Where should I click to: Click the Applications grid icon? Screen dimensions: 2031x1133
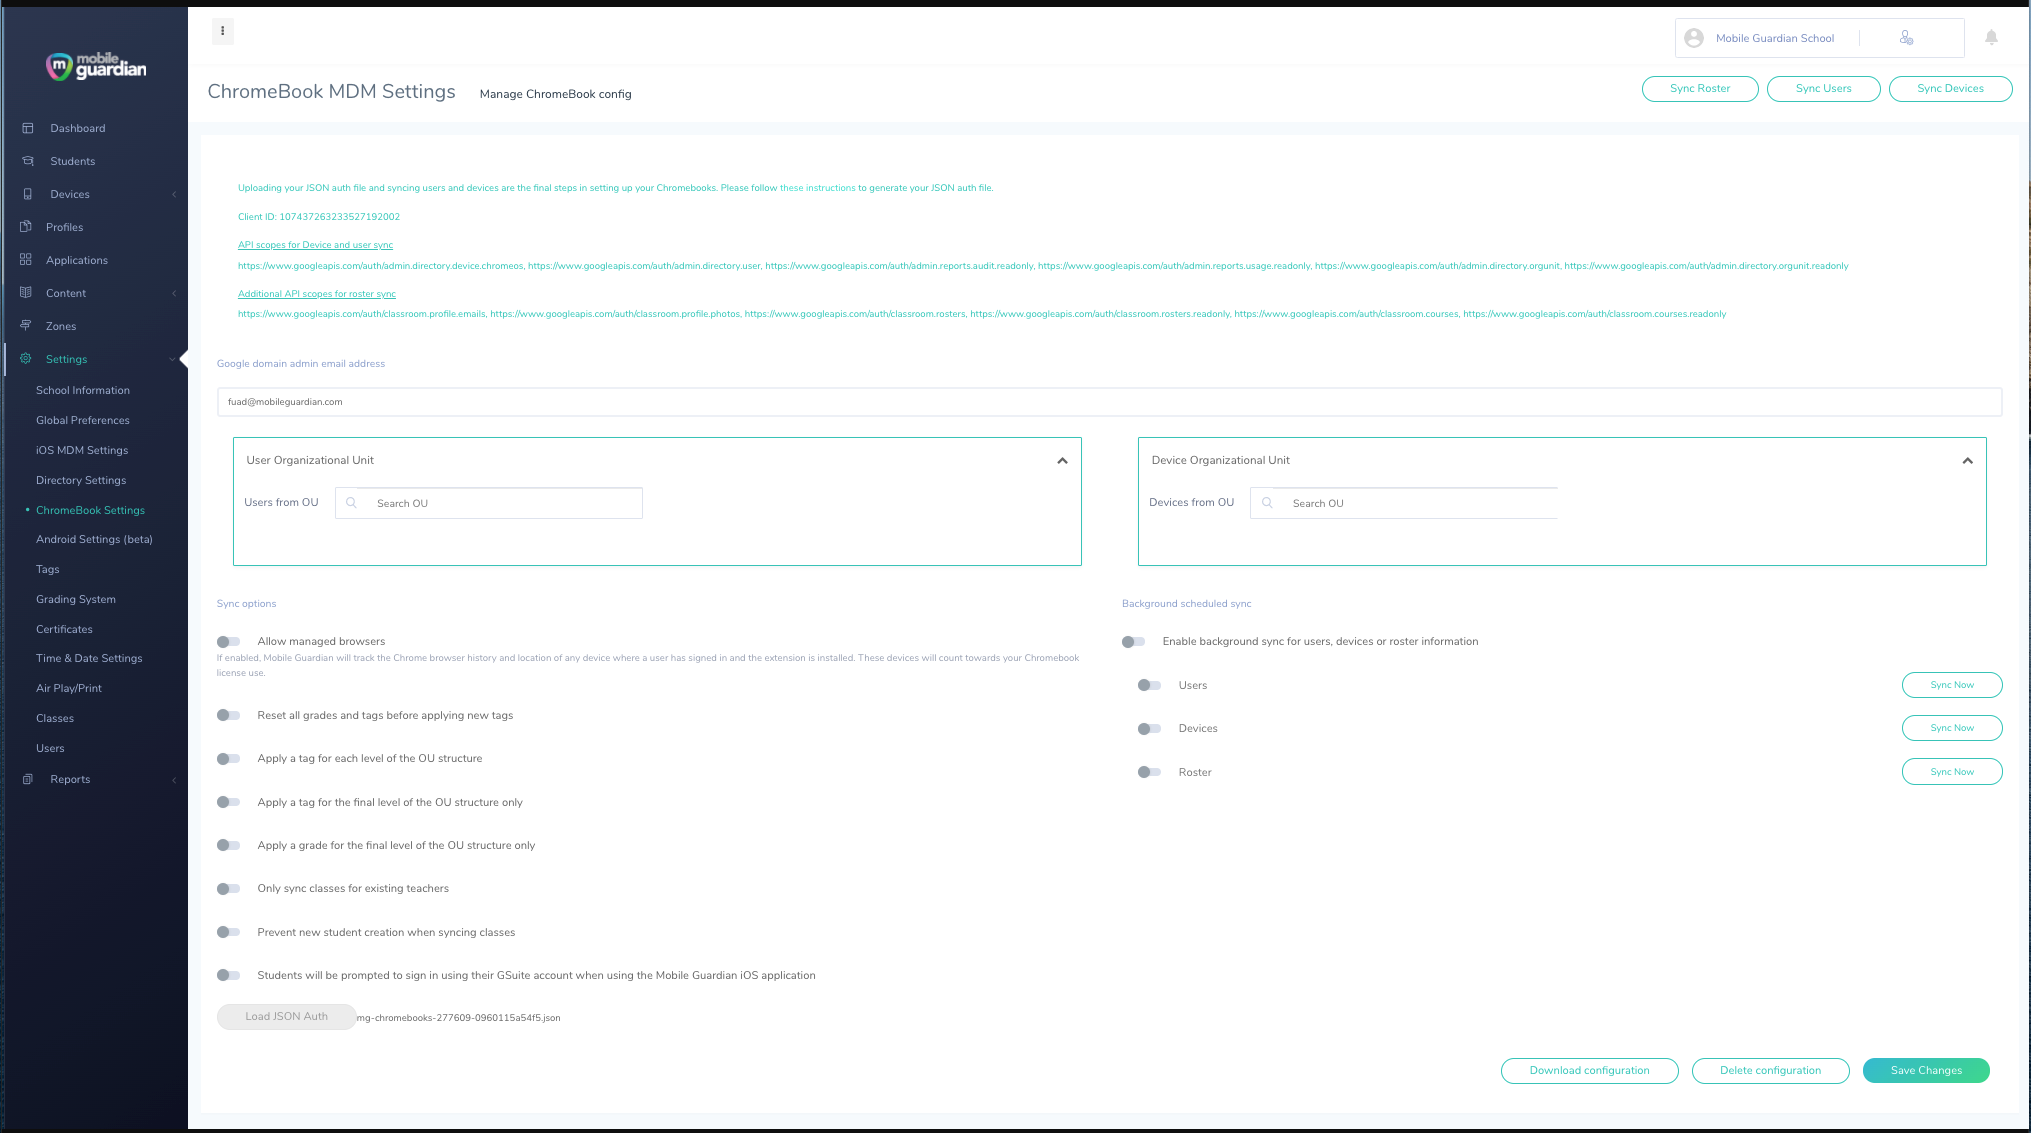click(26, 260)
